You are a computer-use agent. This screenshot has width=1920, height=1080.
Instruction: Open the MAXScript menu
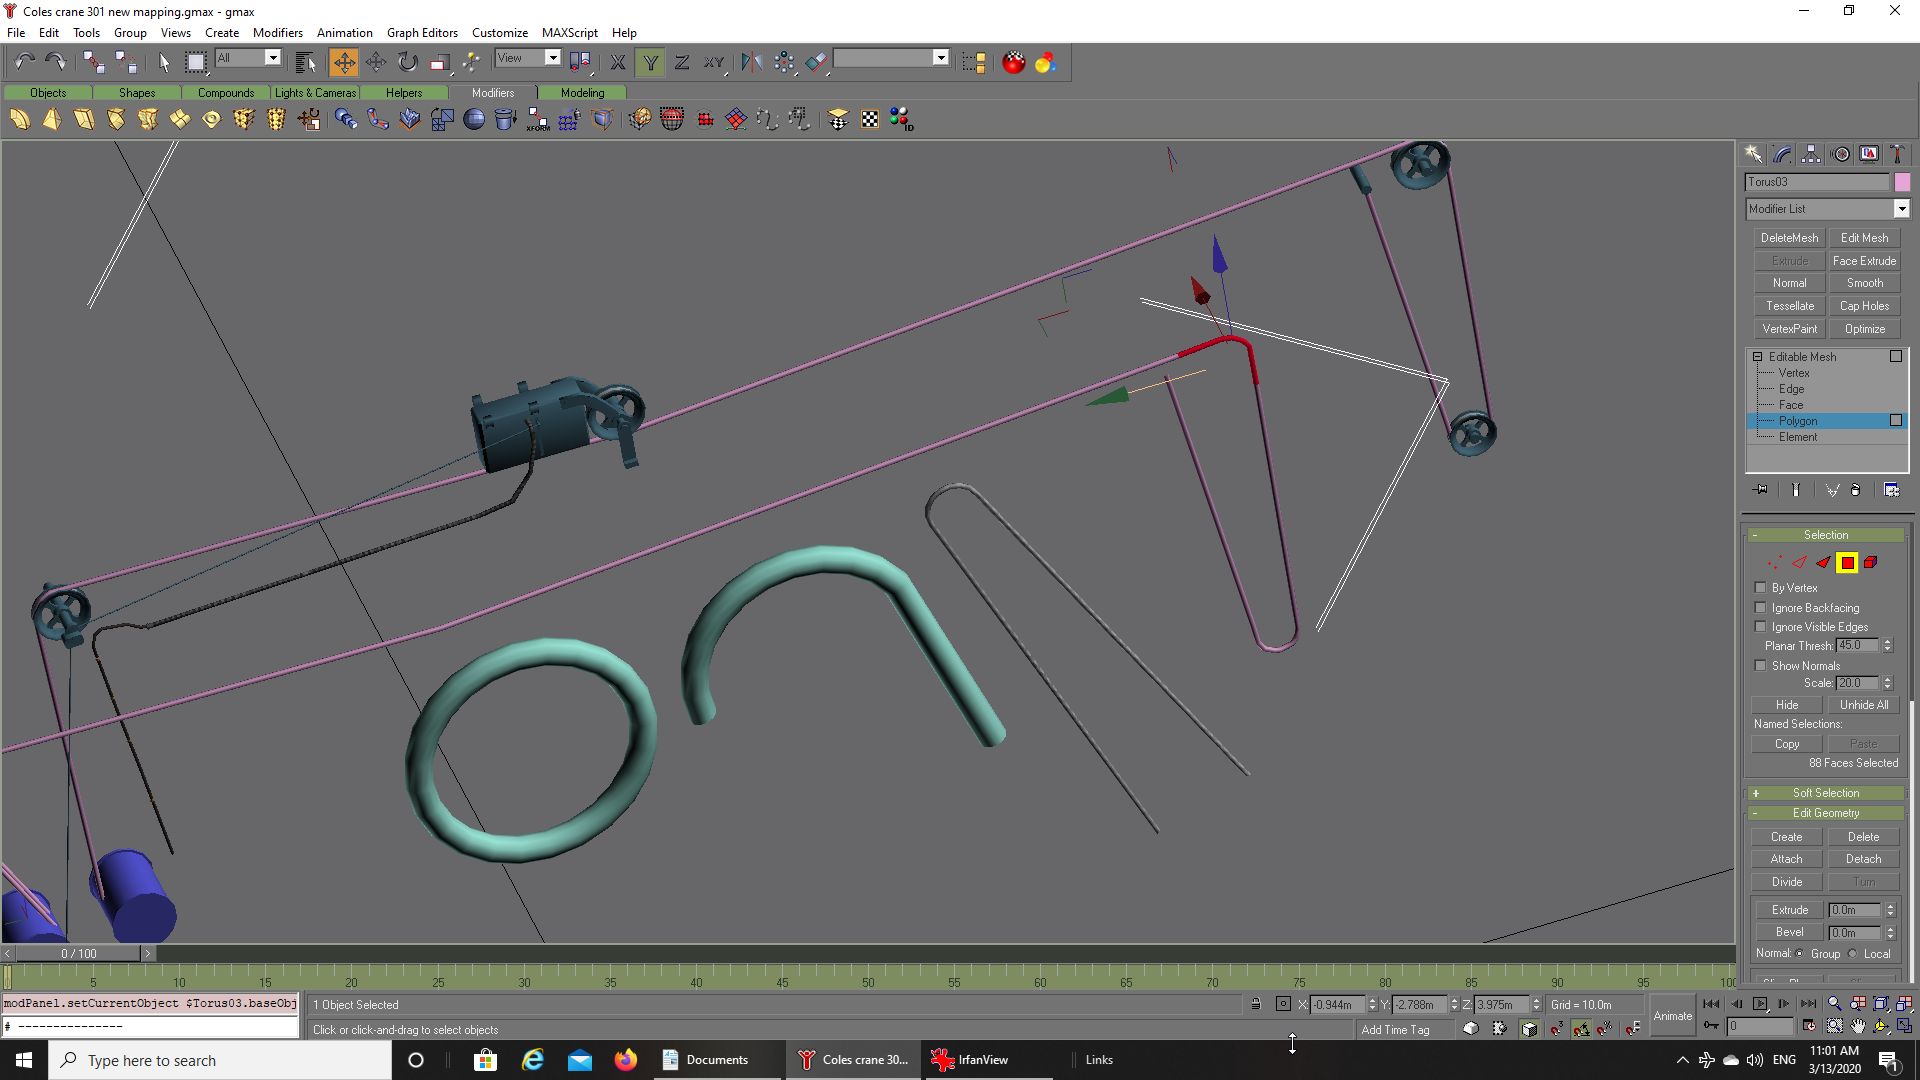pos(570,32)
